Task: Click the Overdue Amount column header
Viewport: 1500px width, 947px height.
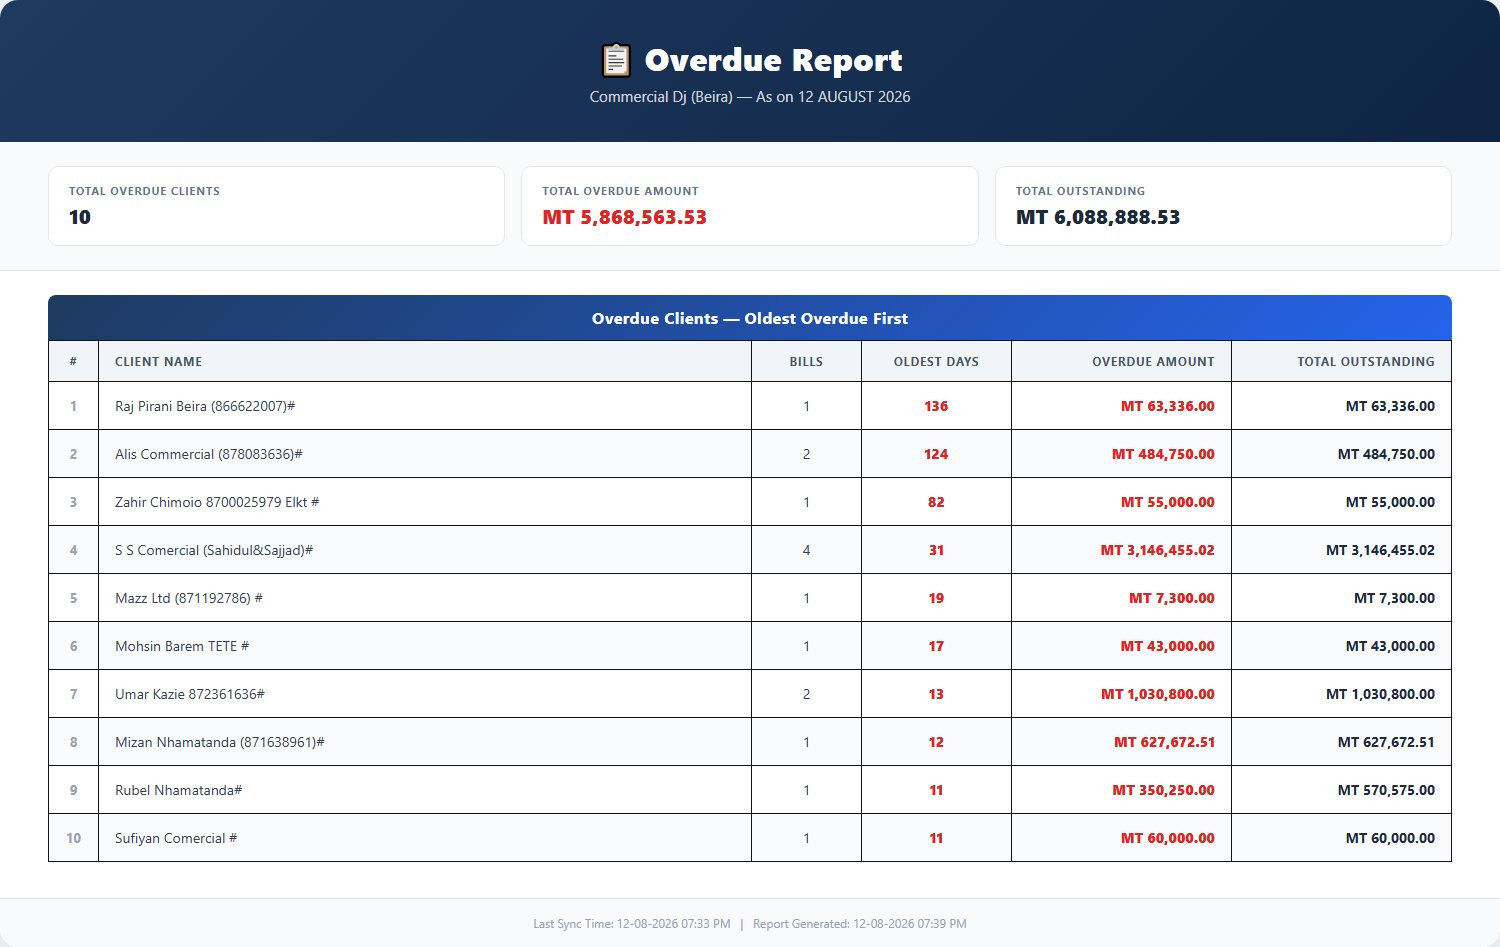Action: (x=1153, y=362)
